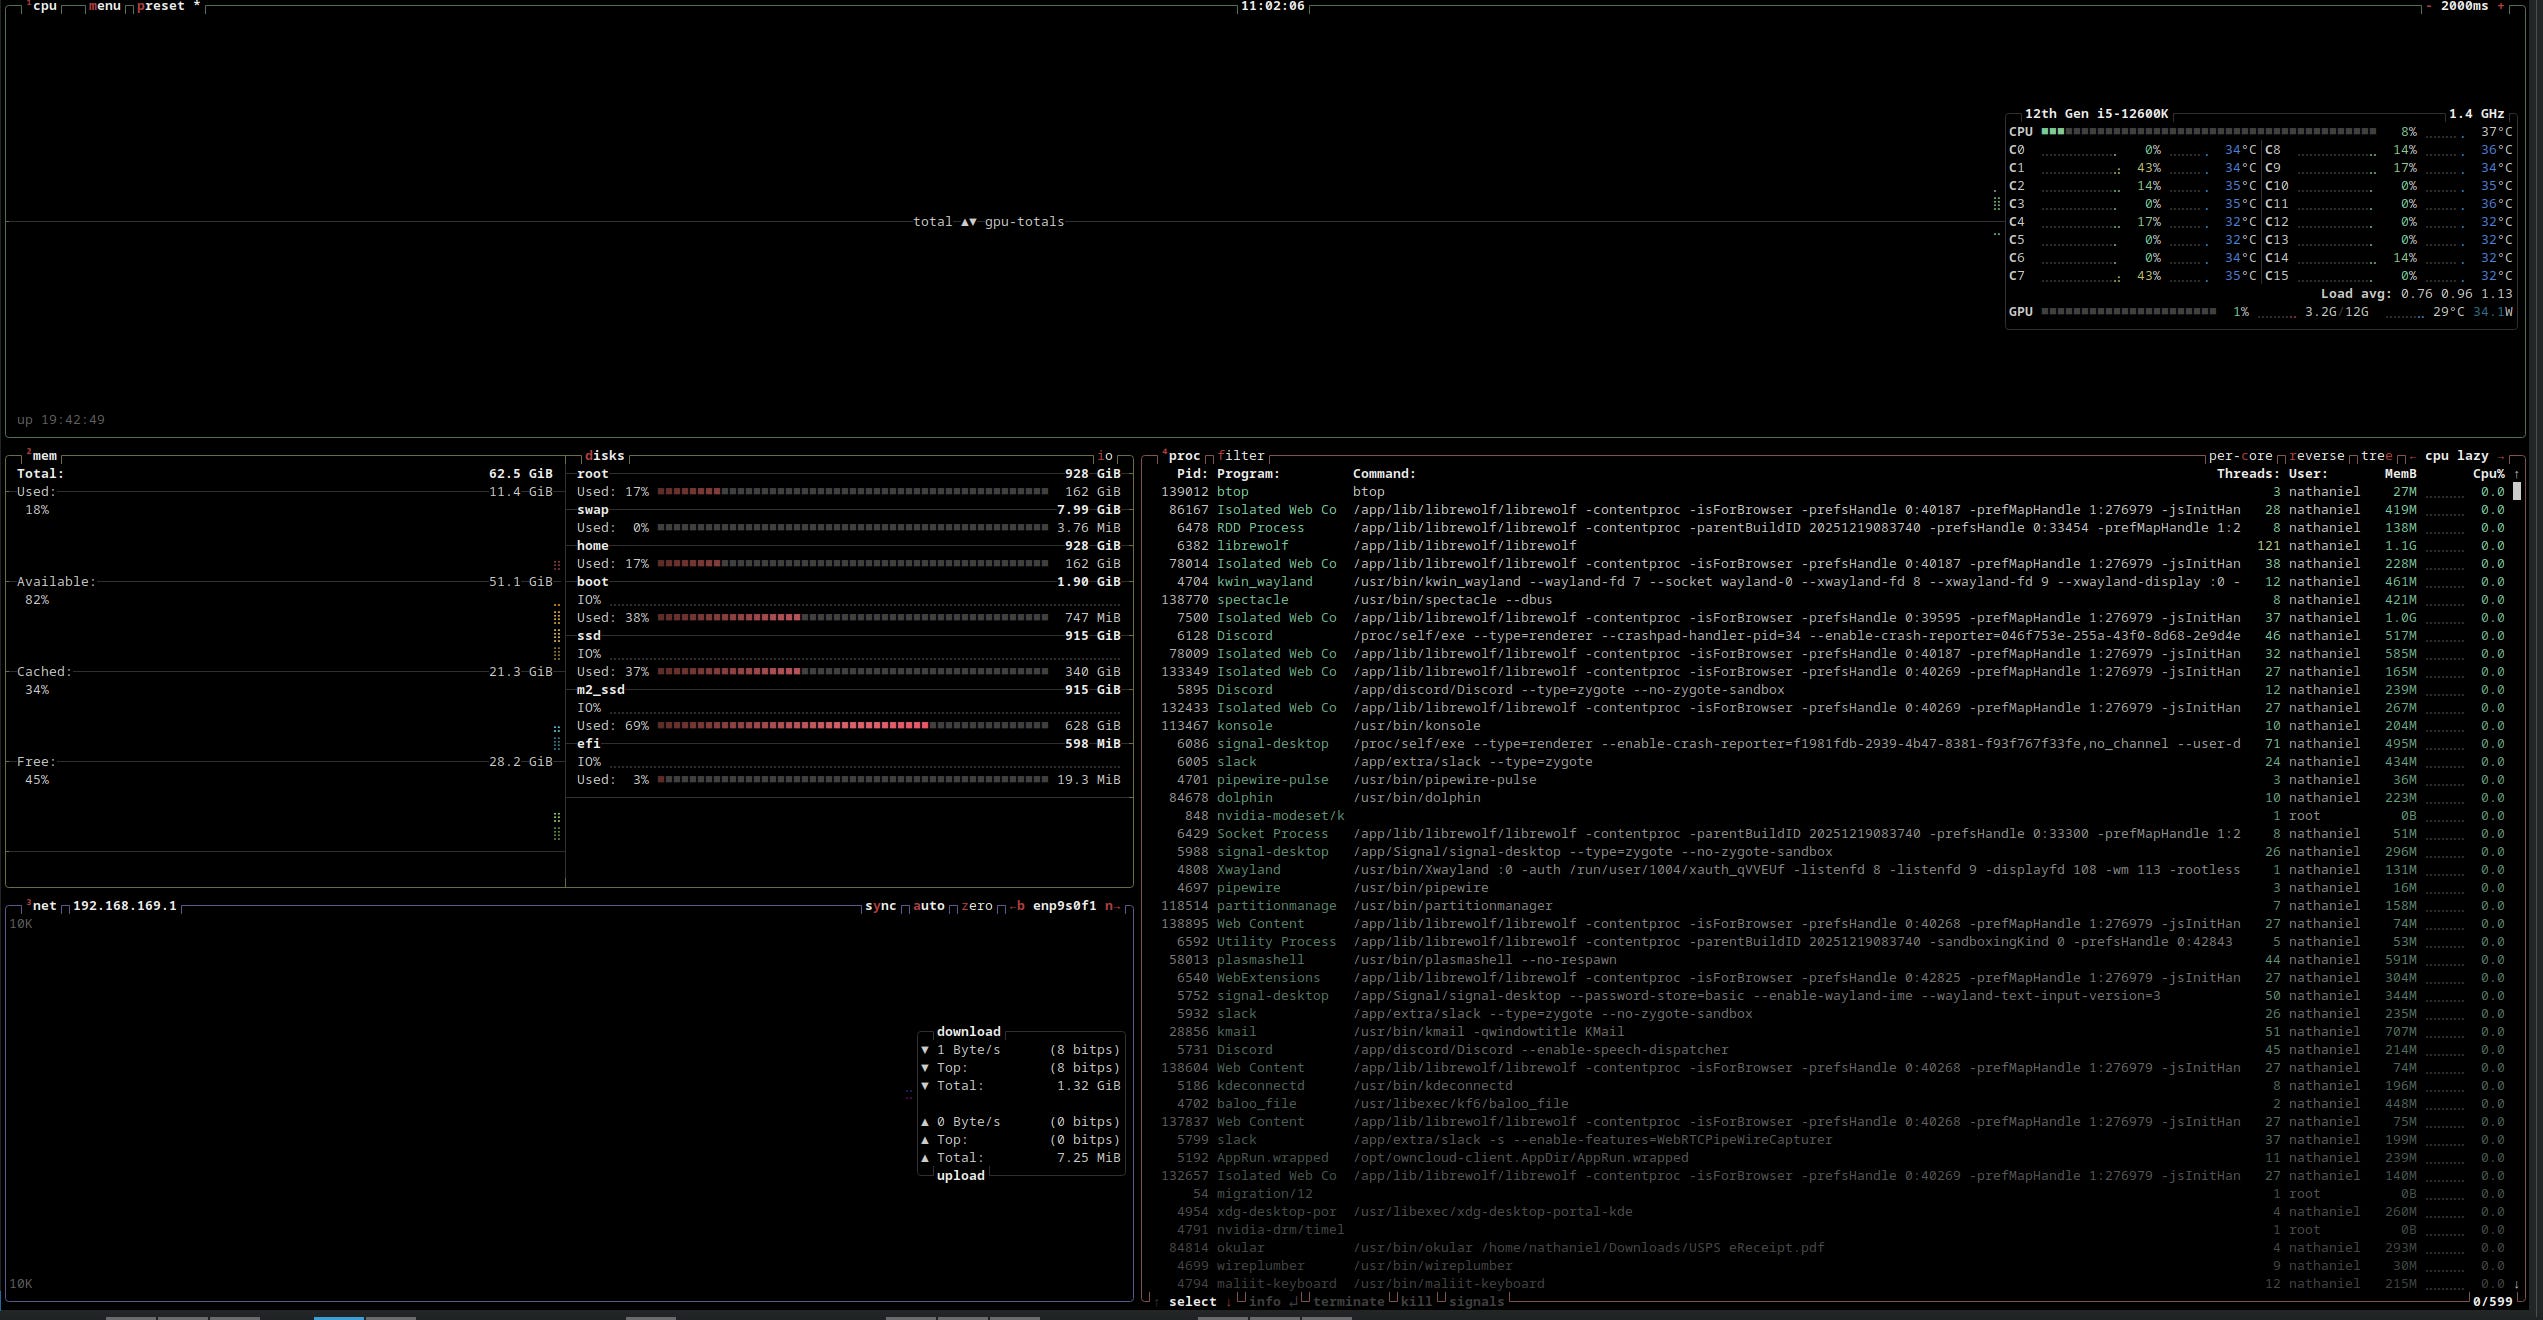Toggle per-core CPU usage in proc
This screenshot has height=1320, width=2543.
tap(2240, 456)
